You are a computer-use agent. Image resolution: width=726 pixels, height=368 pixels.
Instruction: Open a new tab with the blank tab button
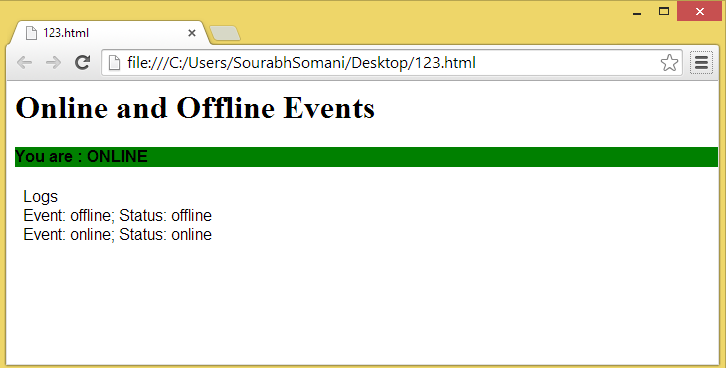coord(225,33)
